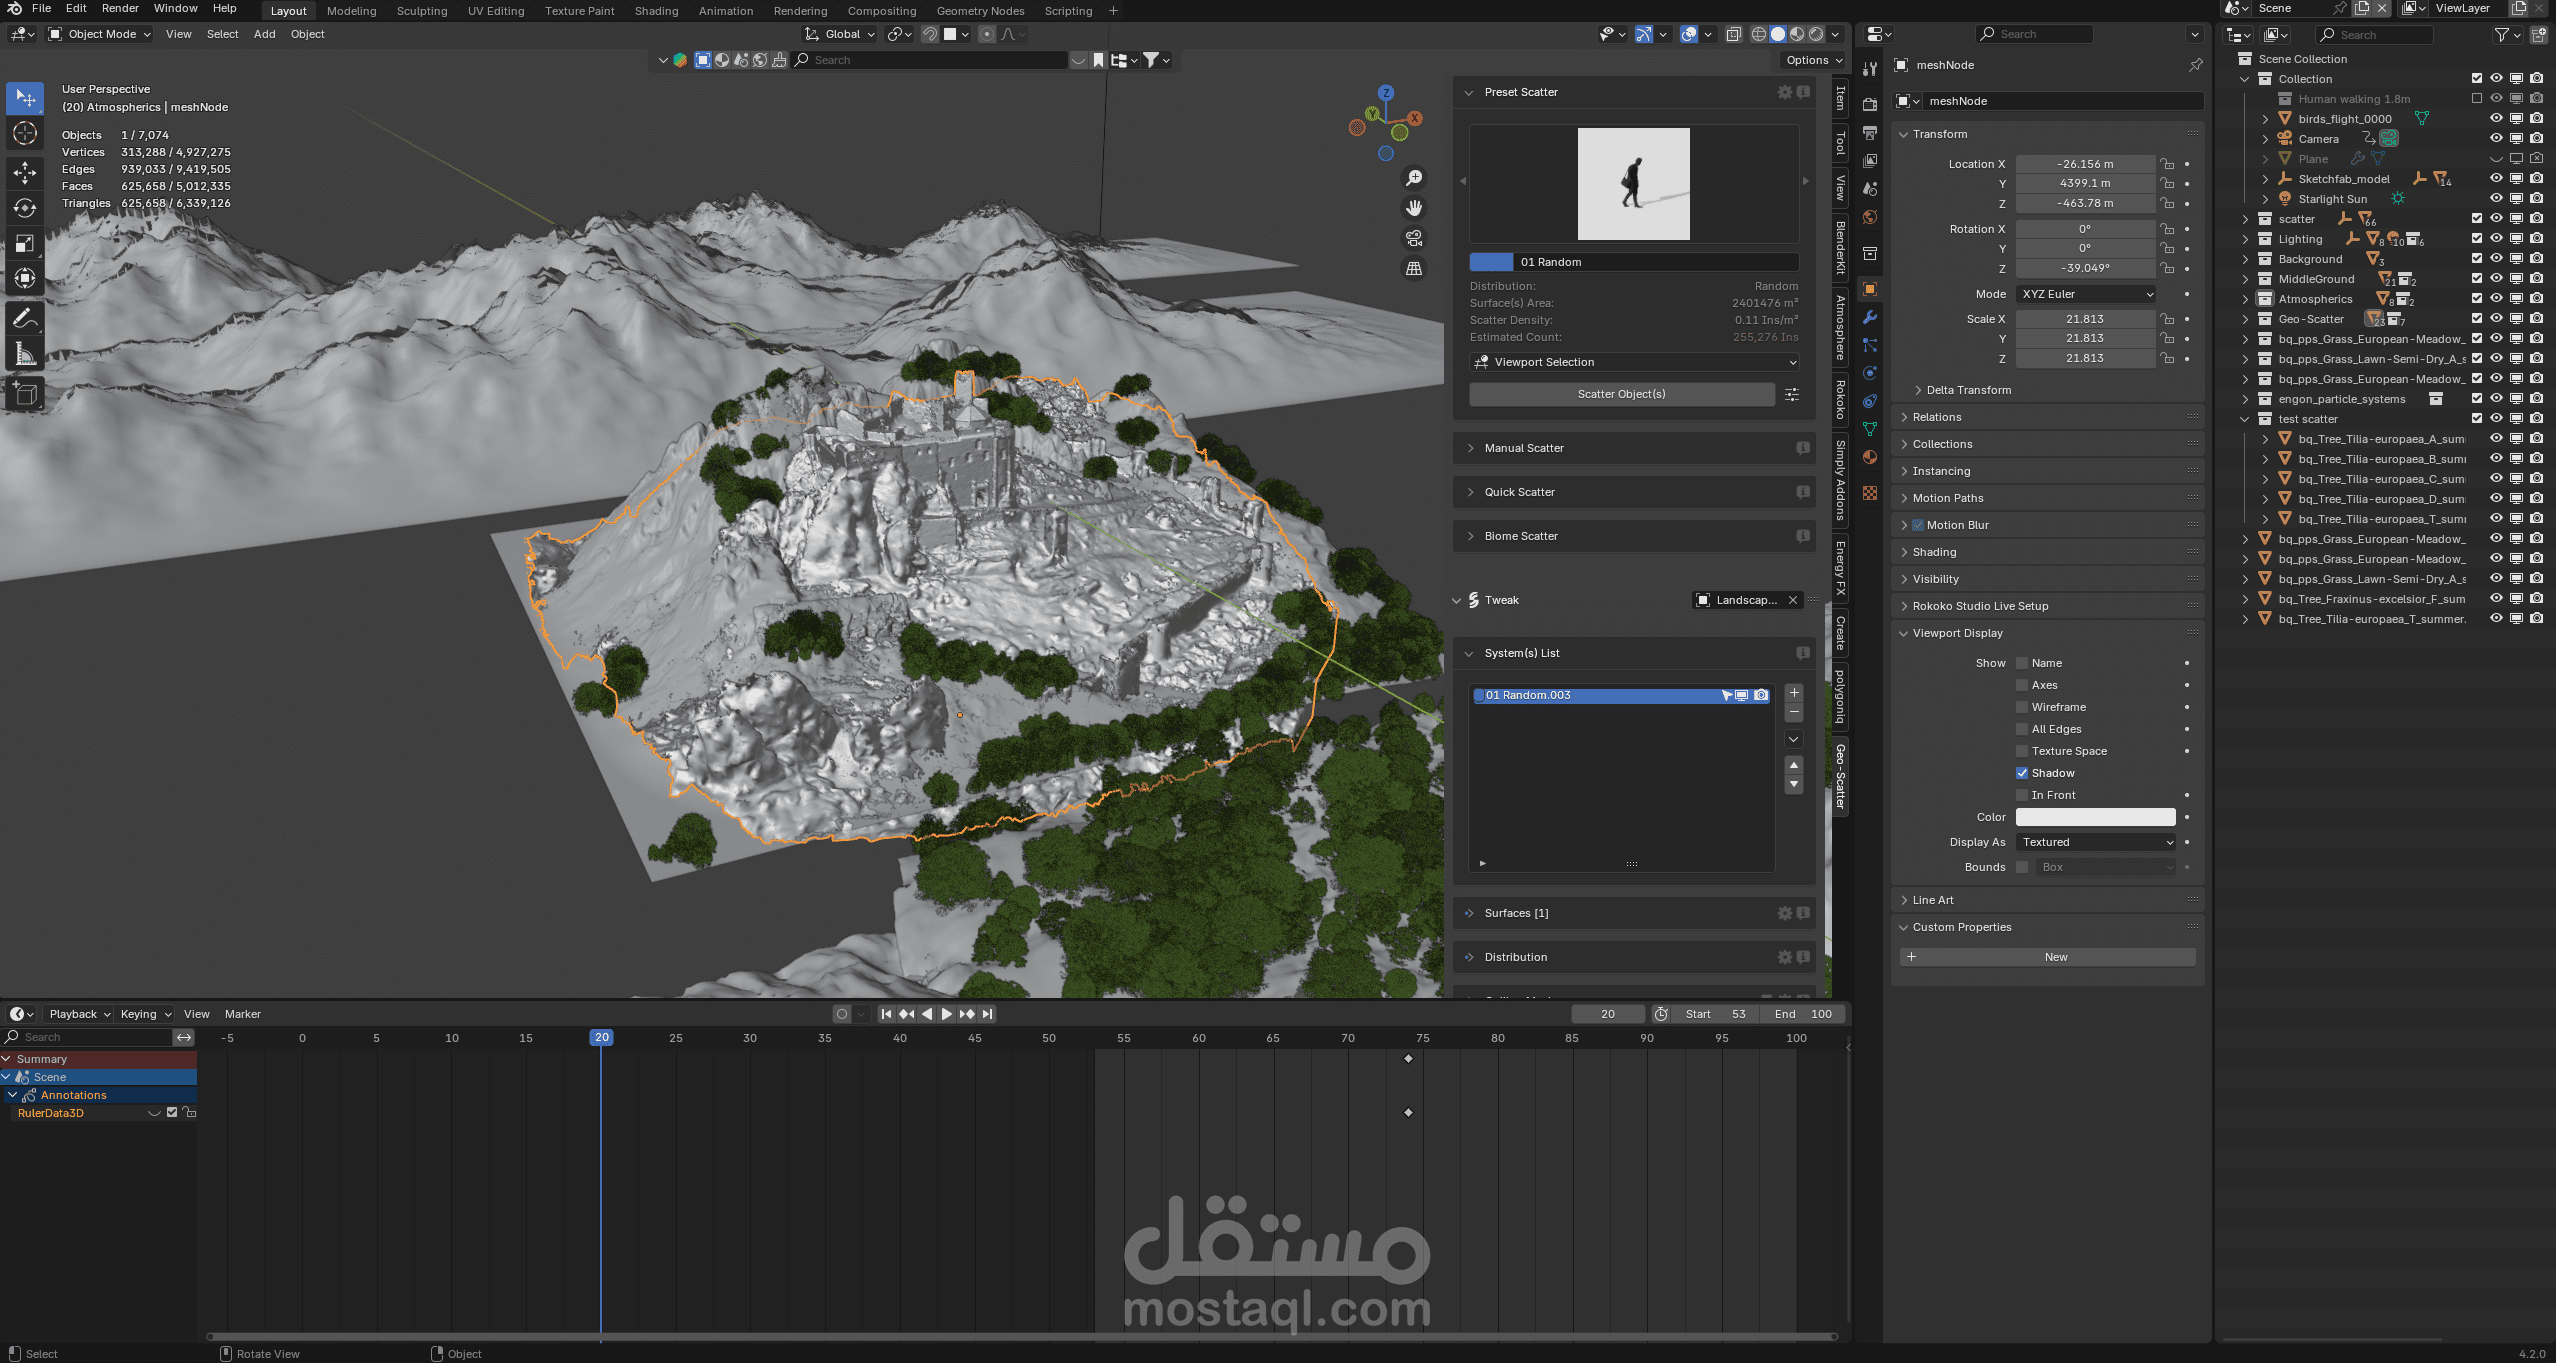The height and width of the screenshot is (1363, 2556).
Task: Enable the Wireframe viewport display checkbox
Action: (x=2022, y=707)
